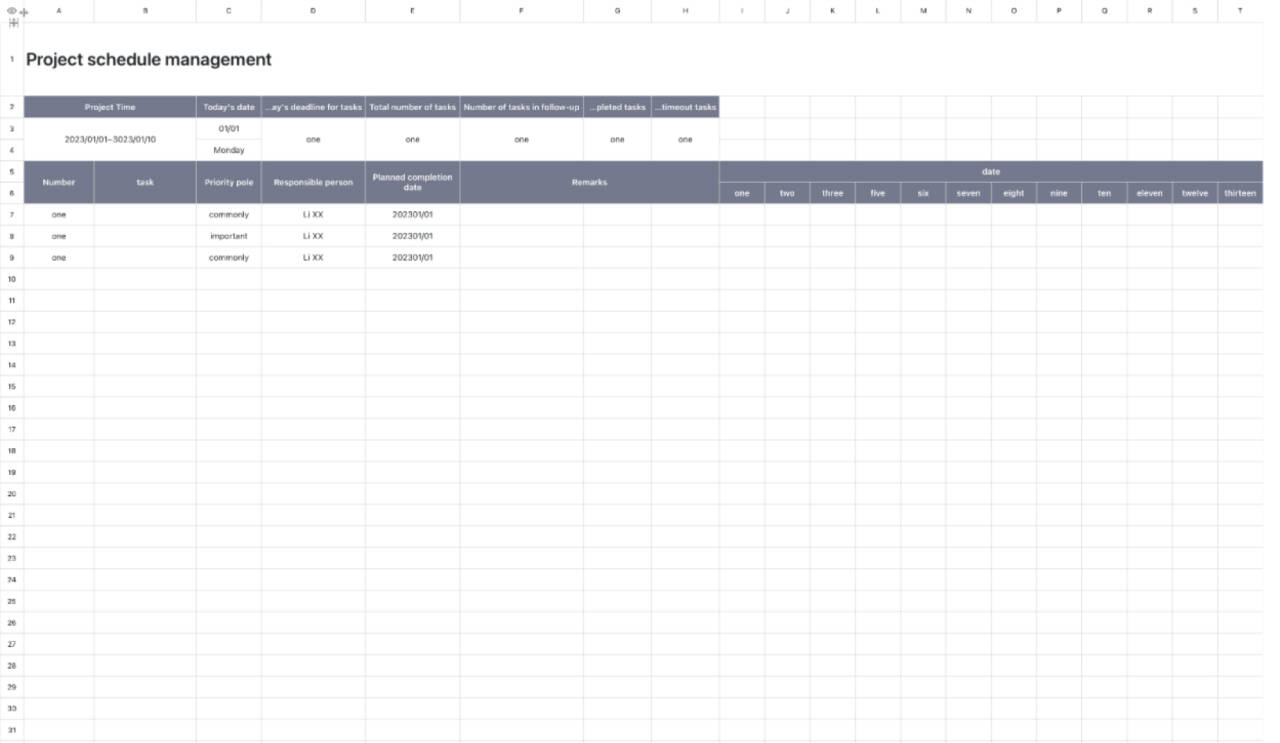Select 'Li XX' in row 8
The height and width of the screenshot is (743, 1280).
pyautogui.click(x=313, y=236)
